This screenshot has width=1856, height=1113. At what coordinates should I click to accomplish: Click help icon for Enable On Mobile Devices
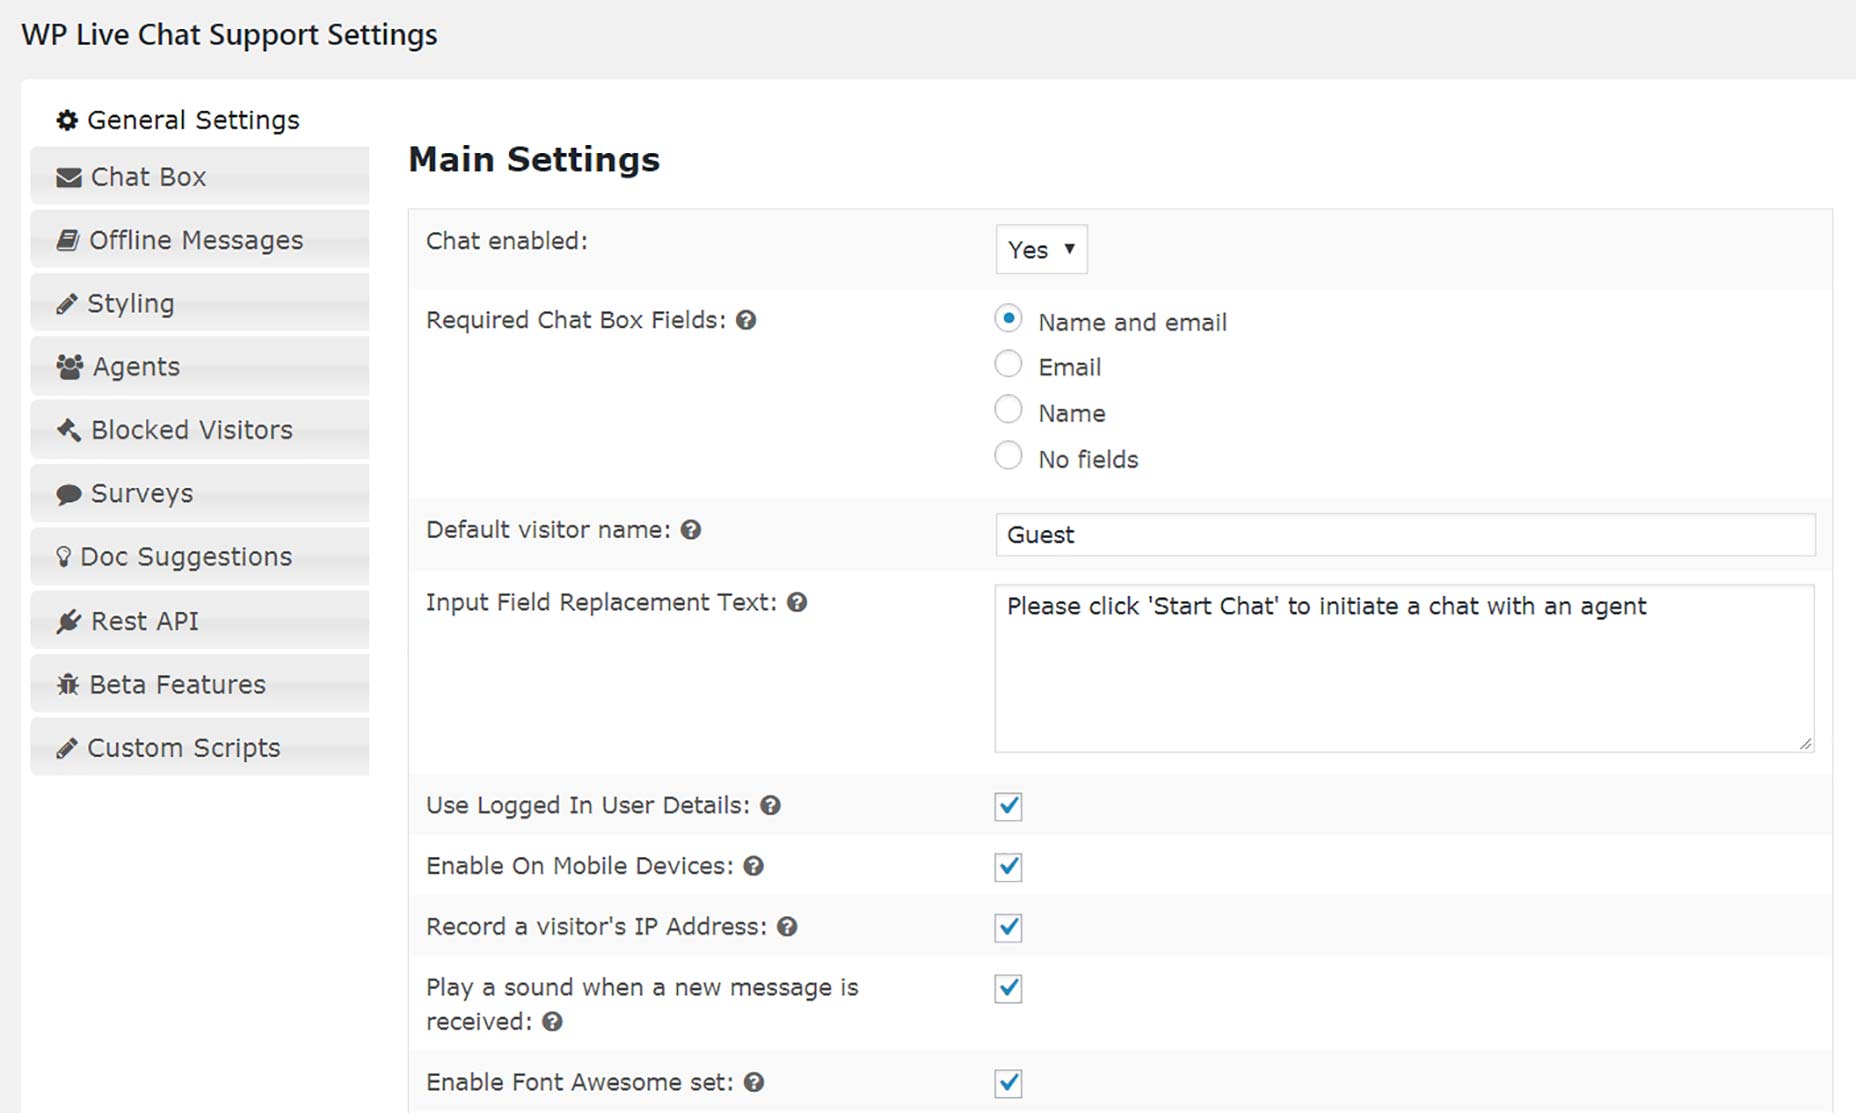754,866
